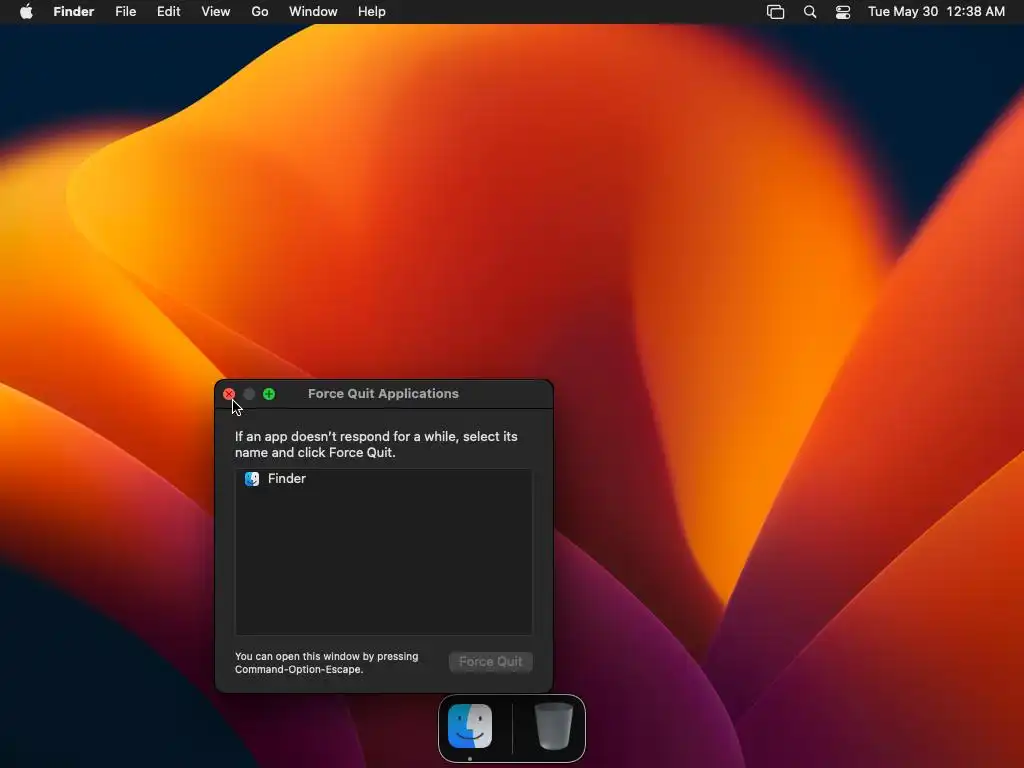
Task: Open the Apple menu
Action: point(26,12)
